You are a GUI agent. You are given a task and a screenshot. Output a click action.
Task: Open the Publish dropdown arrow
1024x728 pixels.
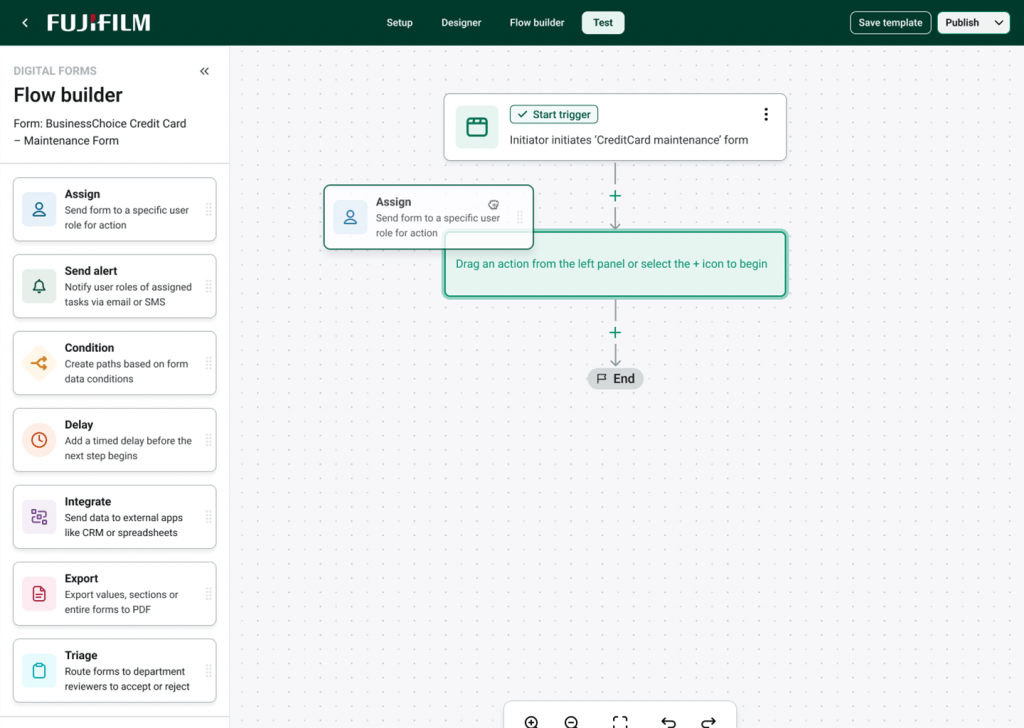point(998,22)
